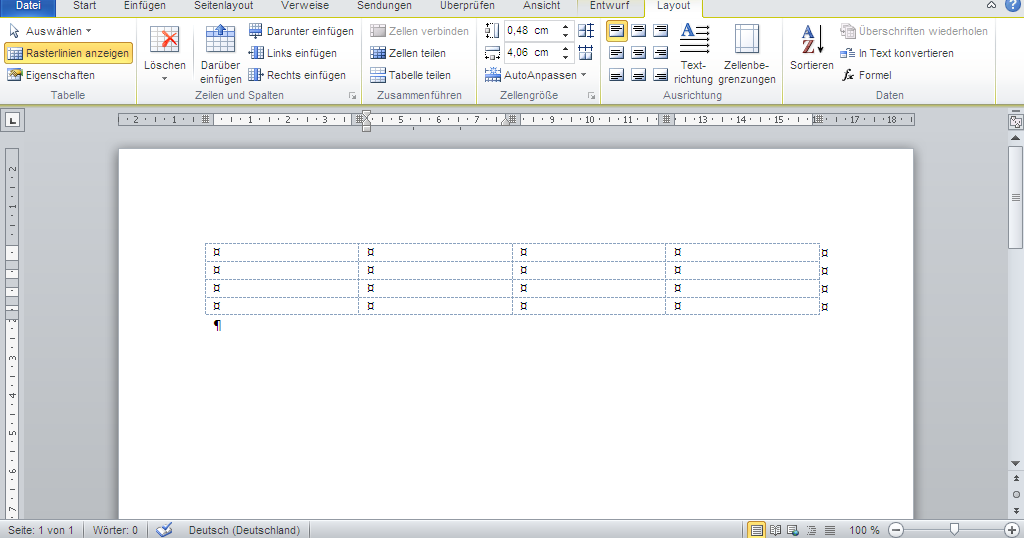Image resolution: width=1024 pixels, height=538 pixels.
Task: Select align top left cell alignment
Action: coord(616,31)
